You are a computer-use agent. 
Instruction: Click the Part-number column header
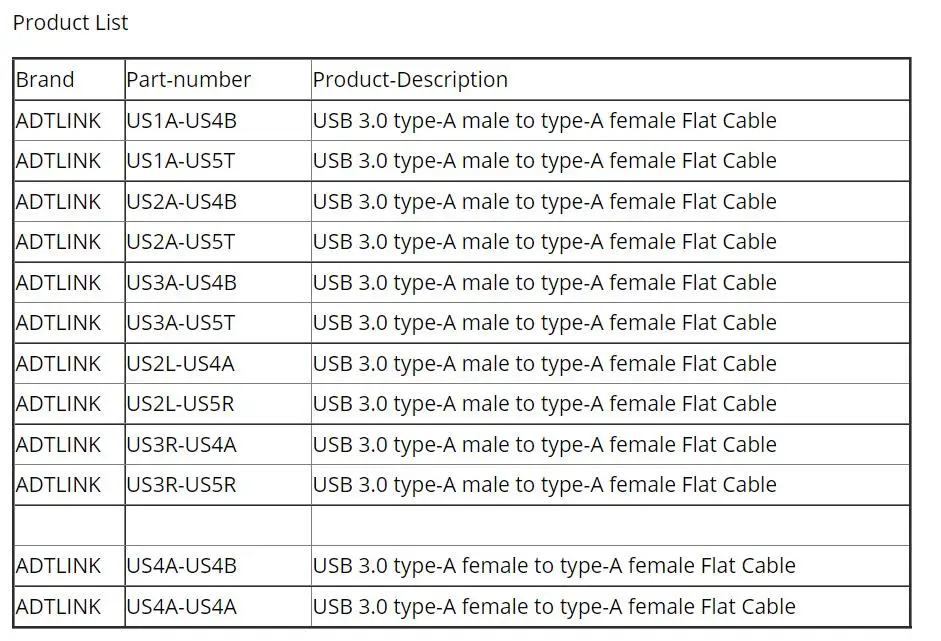(188, 80)
